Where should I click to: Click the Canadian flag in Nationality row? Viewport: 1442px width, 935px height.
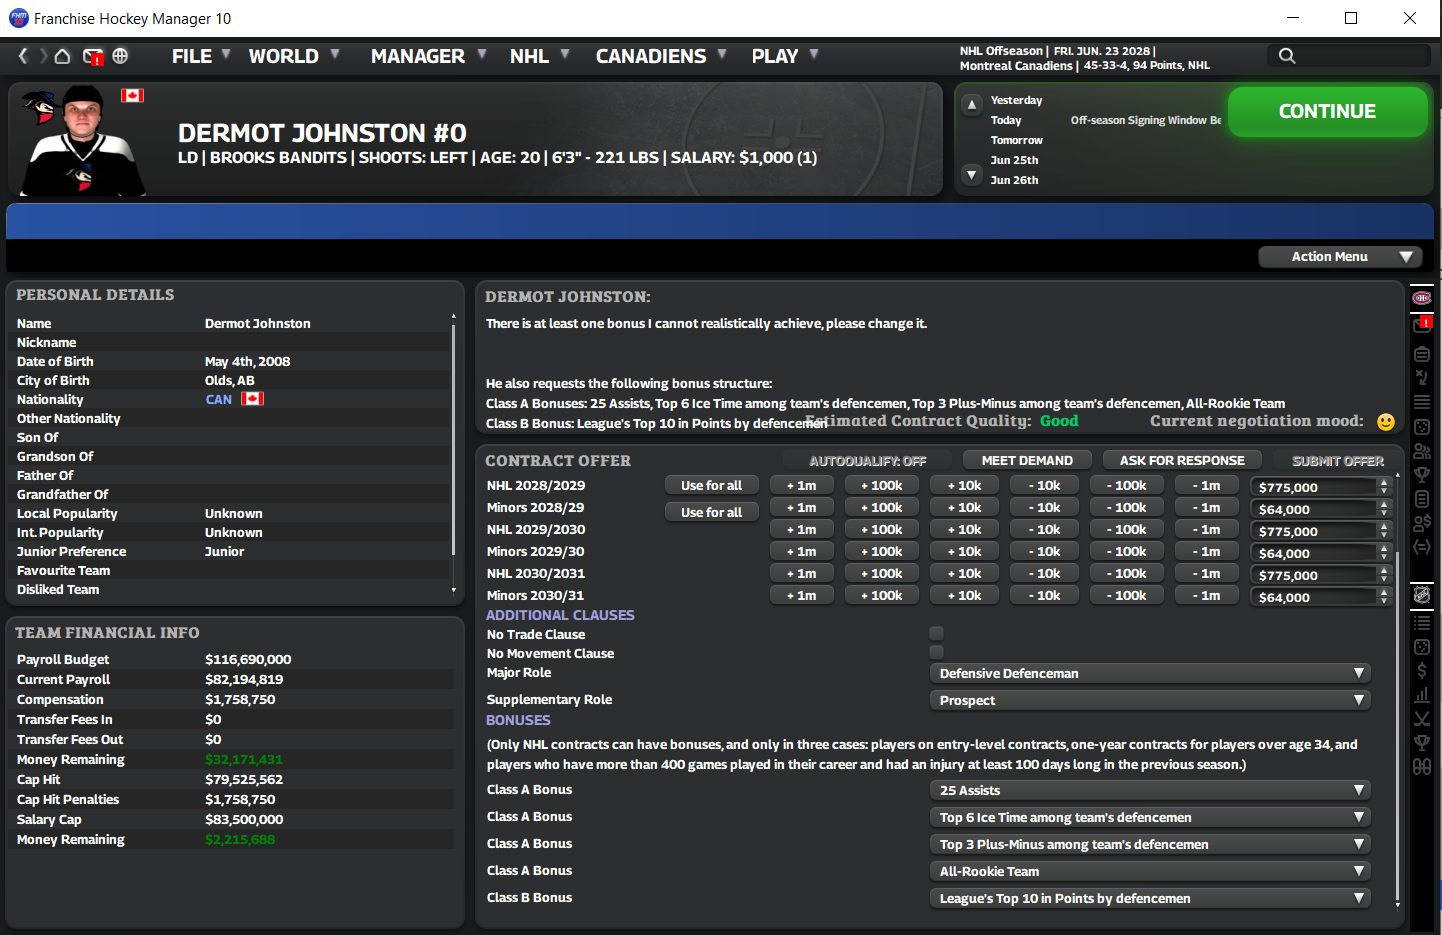pos(253,399)
